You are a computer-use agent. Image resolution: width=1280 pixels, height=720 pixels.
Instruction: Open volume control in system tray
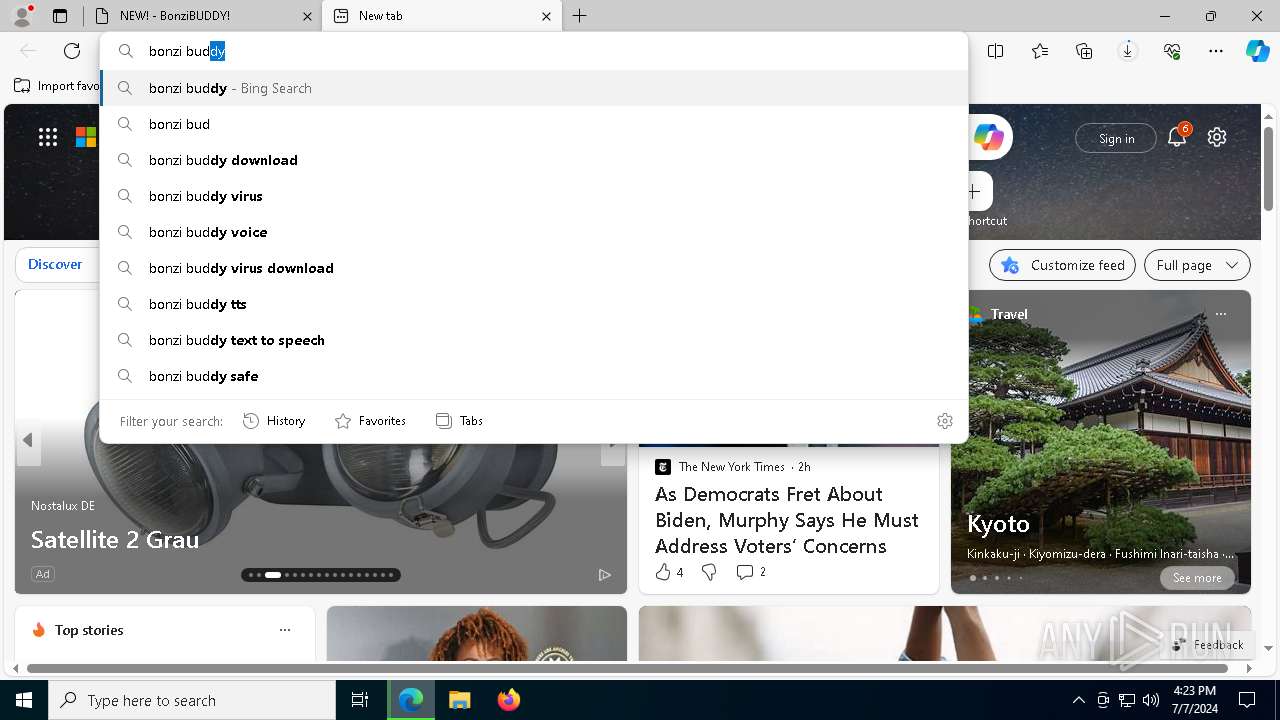click(1151, 700)
